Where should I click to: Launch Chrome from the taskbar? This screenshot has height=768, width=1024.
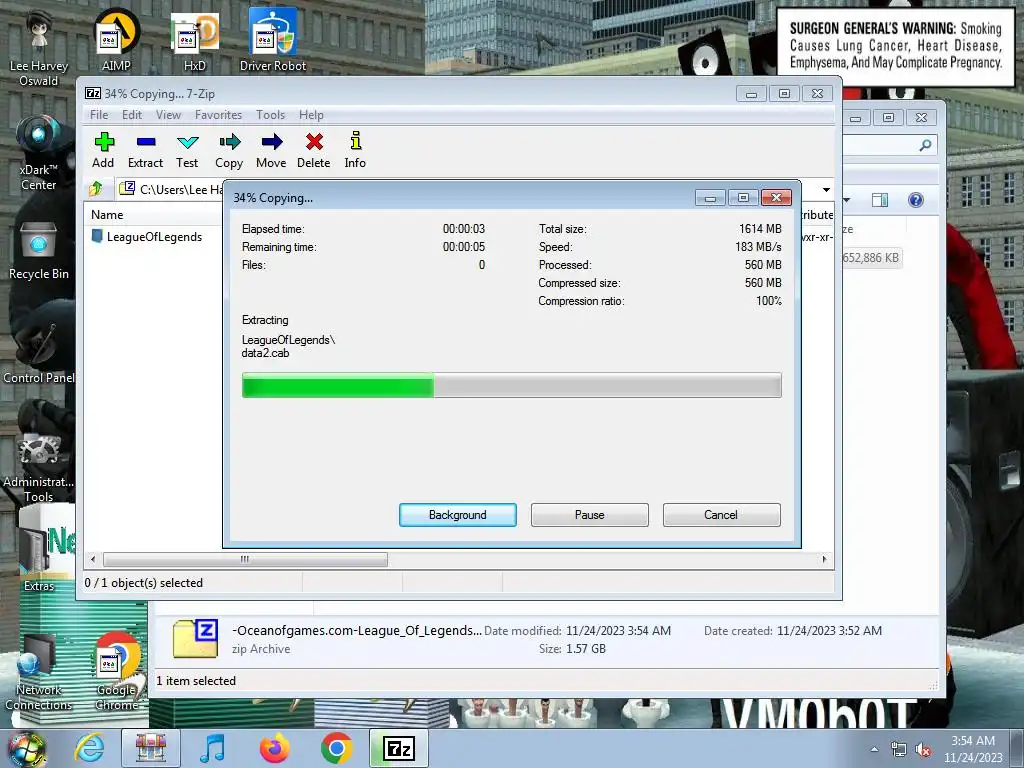coord(336,748)
